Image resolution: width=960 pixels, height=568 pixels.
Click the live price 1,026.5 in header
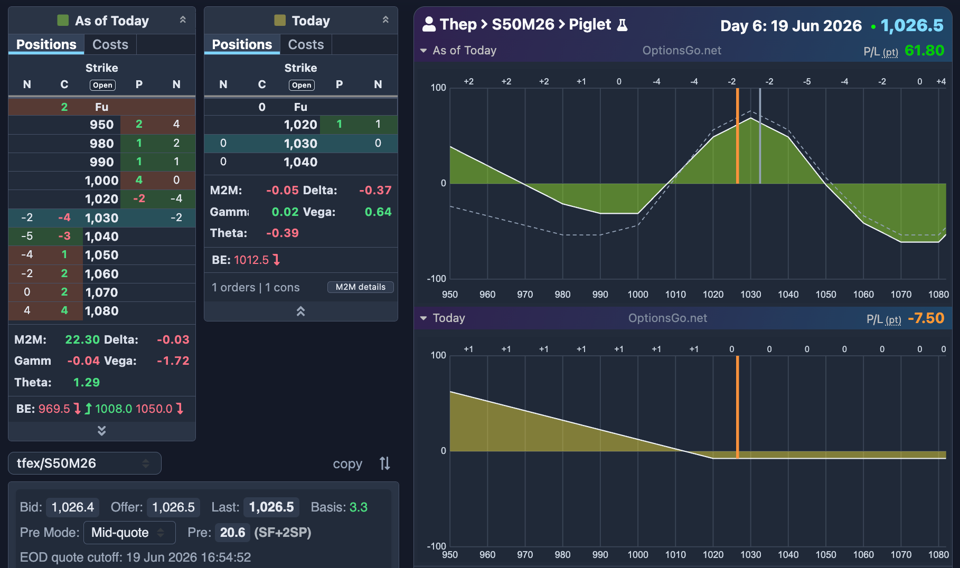click(912, 25)
